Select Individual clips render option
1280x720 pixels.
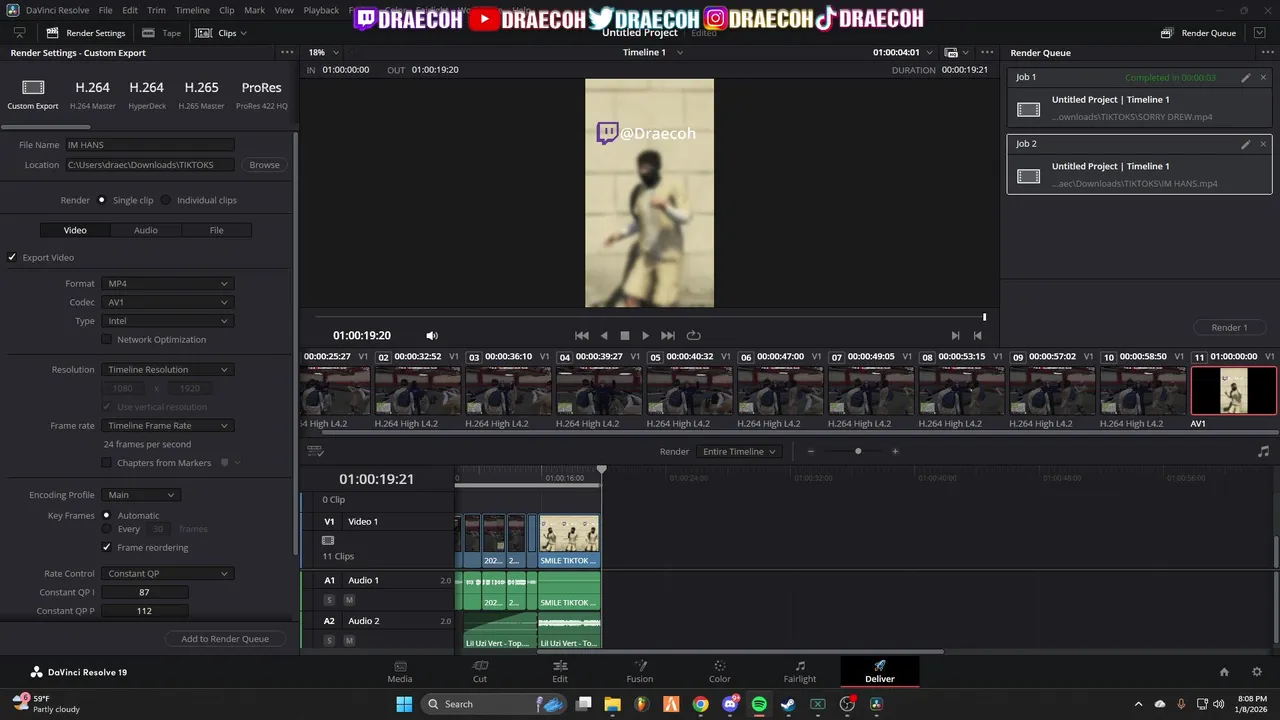coord(166,200)
